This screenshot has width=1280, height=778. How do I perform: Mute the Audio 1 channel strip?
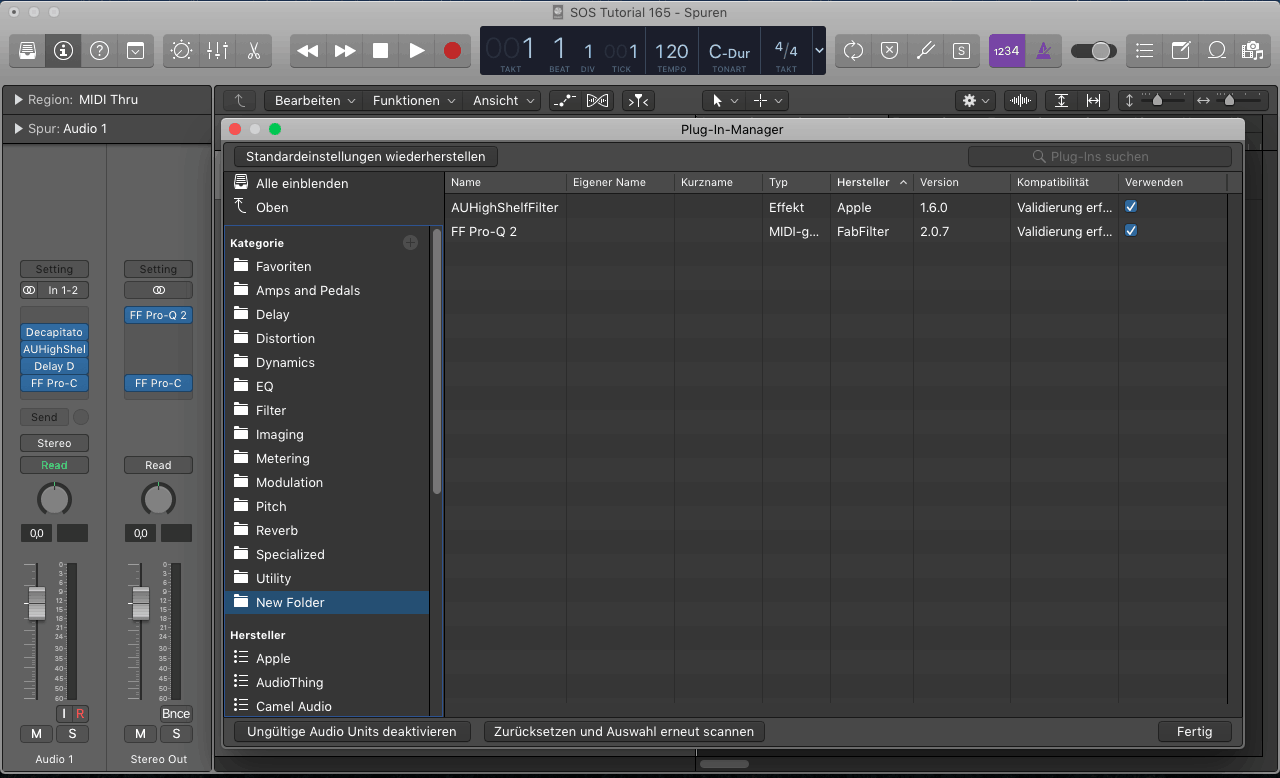click(37, 734)
